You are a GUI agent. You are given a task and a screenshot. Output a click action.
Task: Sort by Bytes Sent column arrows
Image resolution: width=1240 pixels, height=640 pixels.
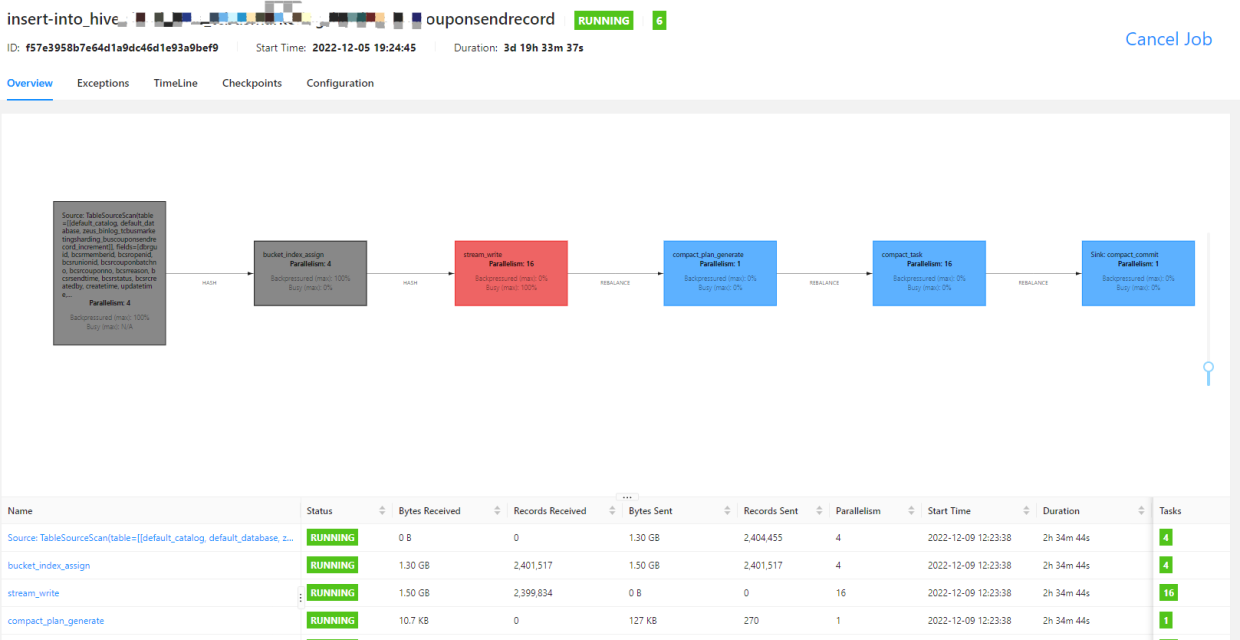(727, 511)
